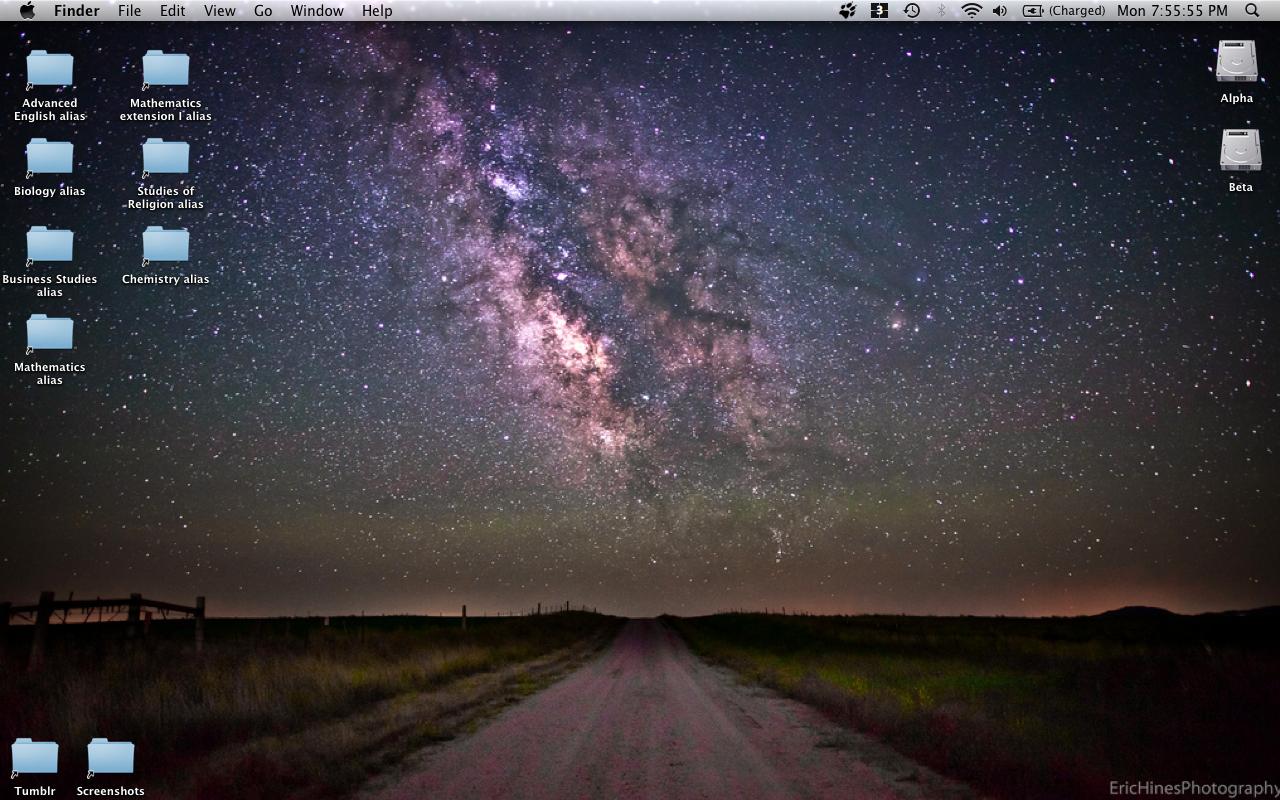
Task: Select the Chemistry alias folder
Action: pos(166,245)
